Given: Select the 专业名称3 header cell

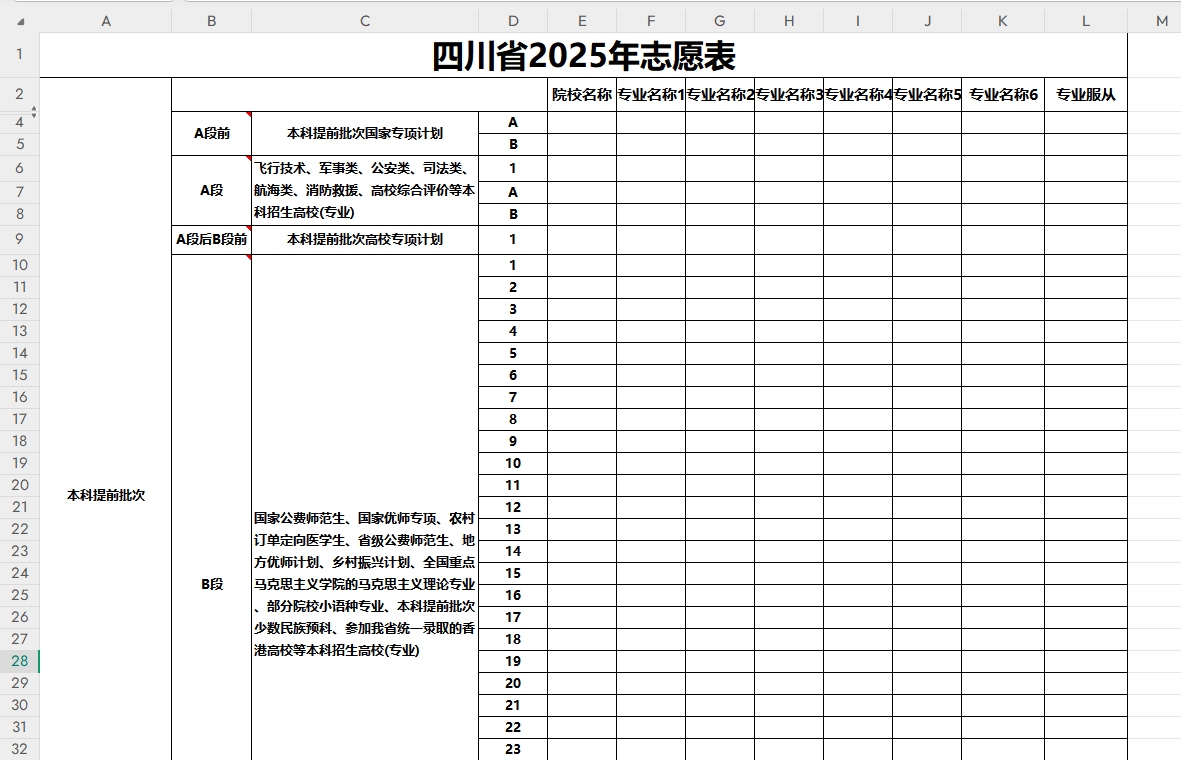Looking at the screenshot, I should pos(789,93).
